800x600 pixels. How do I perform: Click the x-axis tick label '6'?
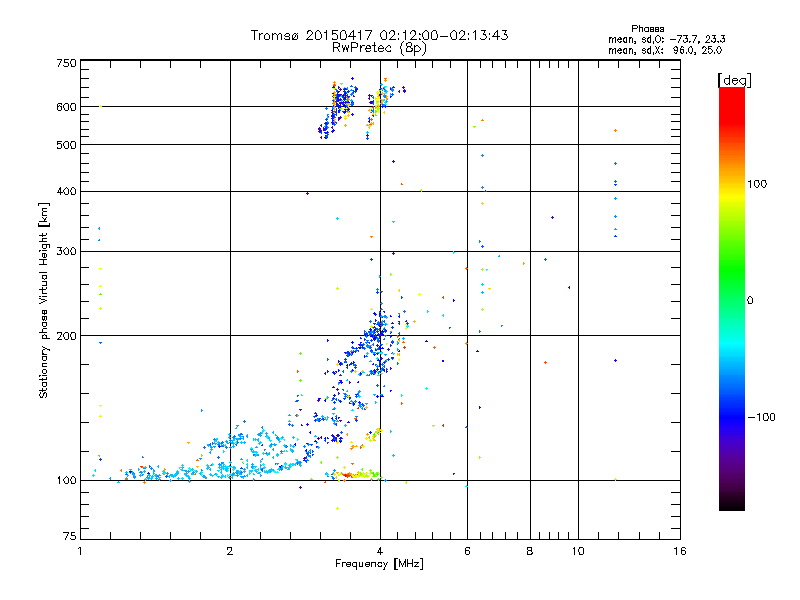tap(467, 551)
